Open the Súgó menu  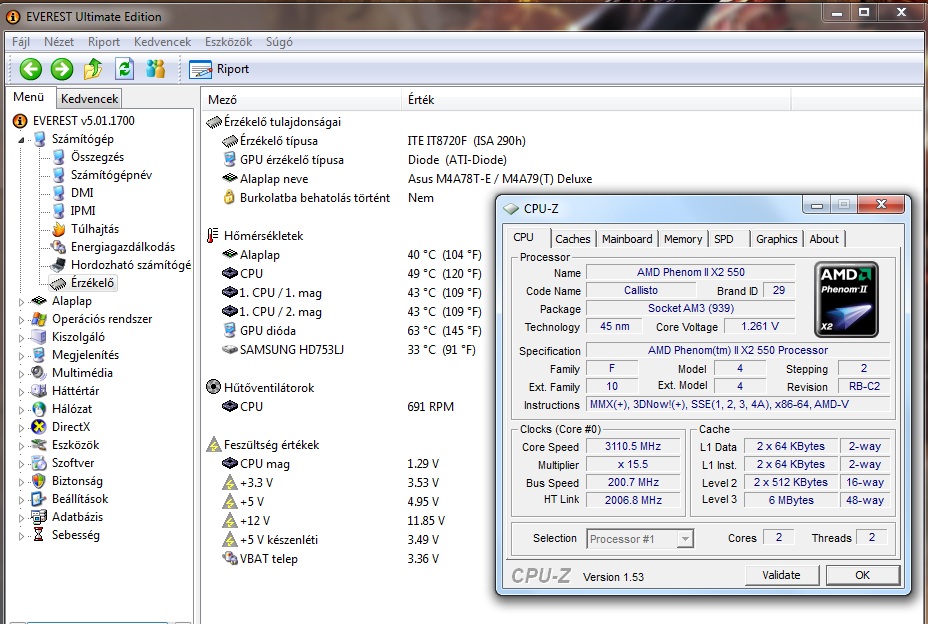tap(279, 42)
